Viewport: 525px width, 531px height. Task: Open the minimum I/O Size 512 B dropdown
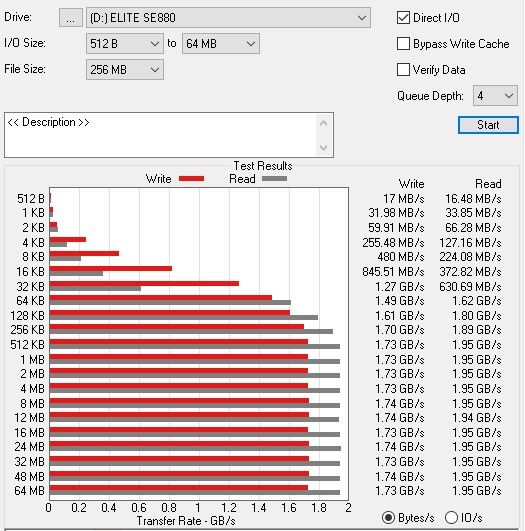pos(125,44)
